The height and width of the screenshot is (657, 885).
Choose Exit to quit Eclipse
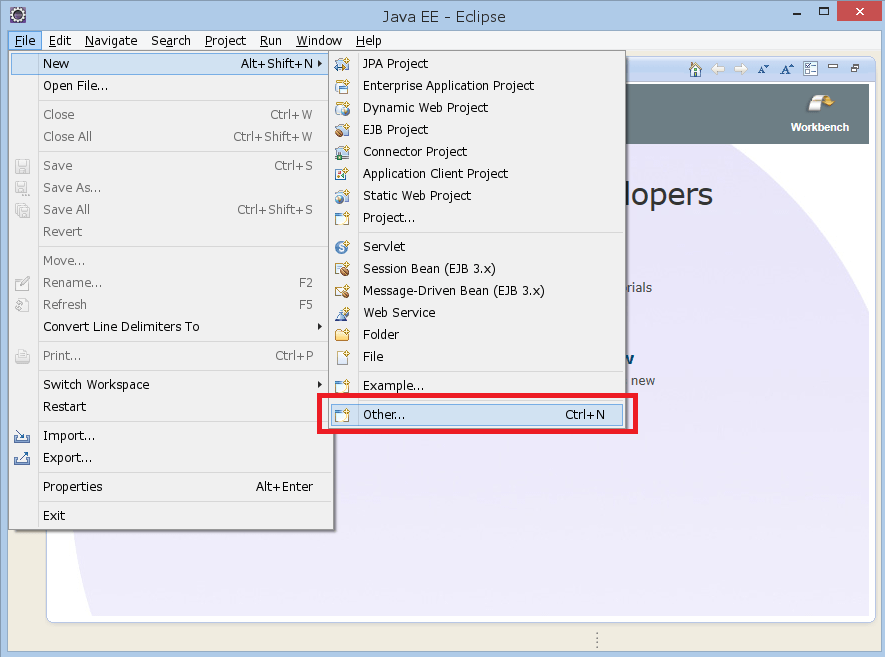pos(169,515)
